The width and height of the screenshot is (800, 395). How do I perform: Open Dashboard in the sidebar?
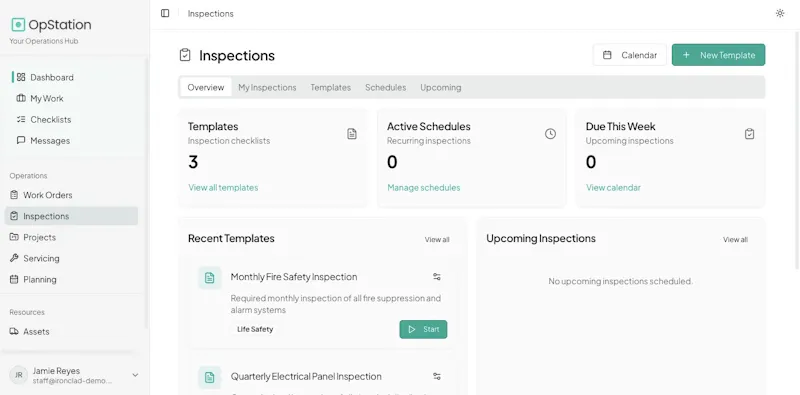(74, 78)
